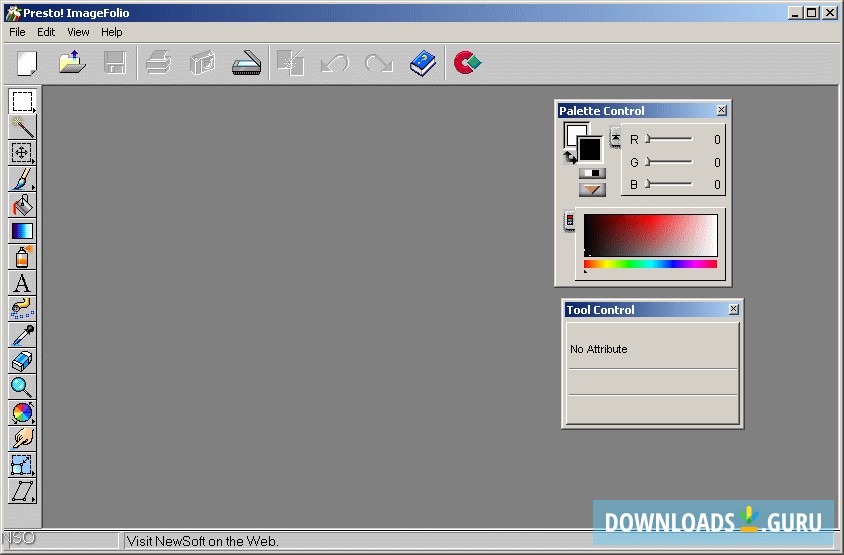Select the Magic Wand tool
The image size is (844, 555).
point(22,127)
